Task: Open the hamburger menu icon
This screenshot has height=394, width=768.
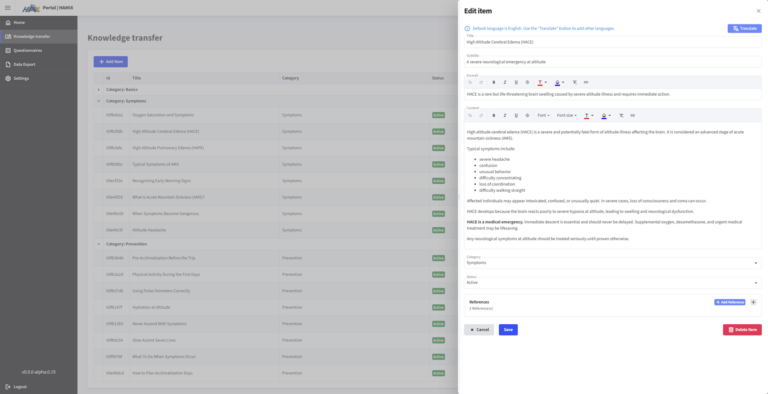Action: click(x=7, y=8)
